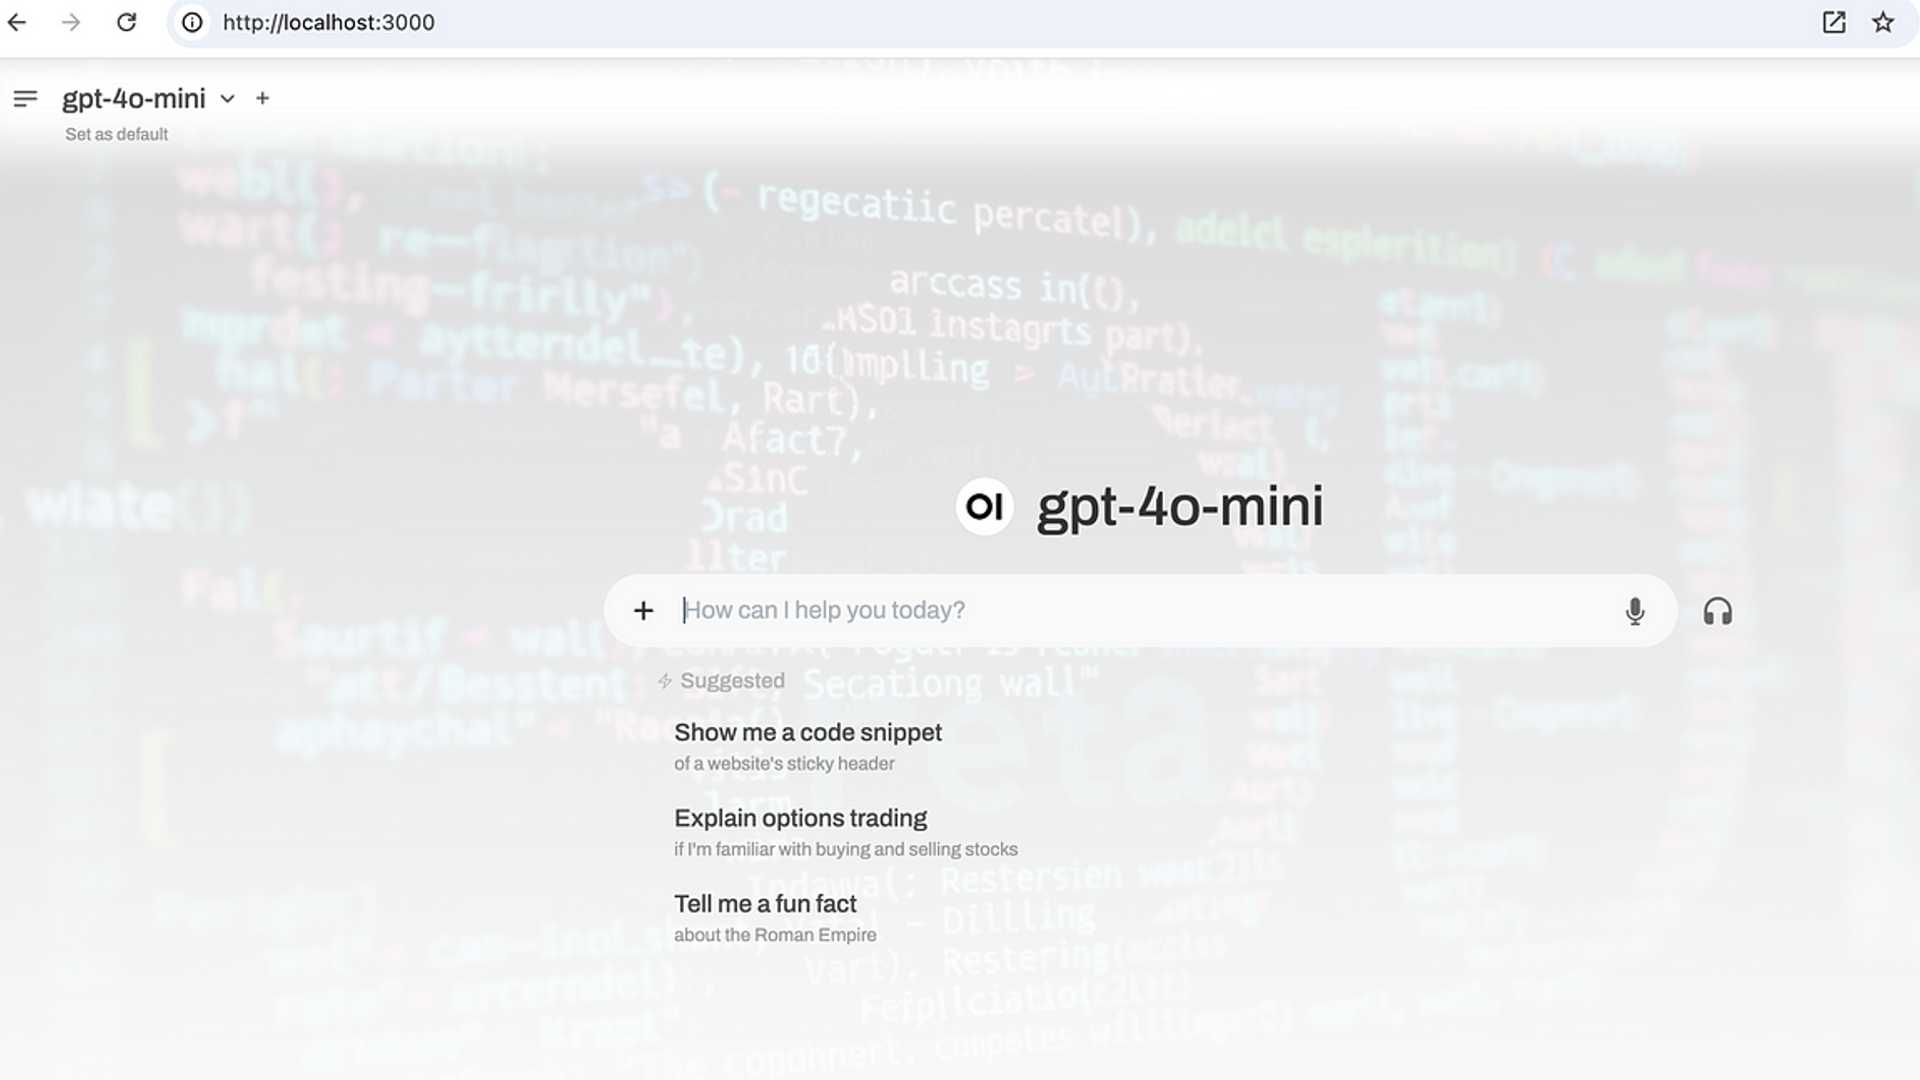Open the share icon in the browser toolbar

(x=1834, y=22)
